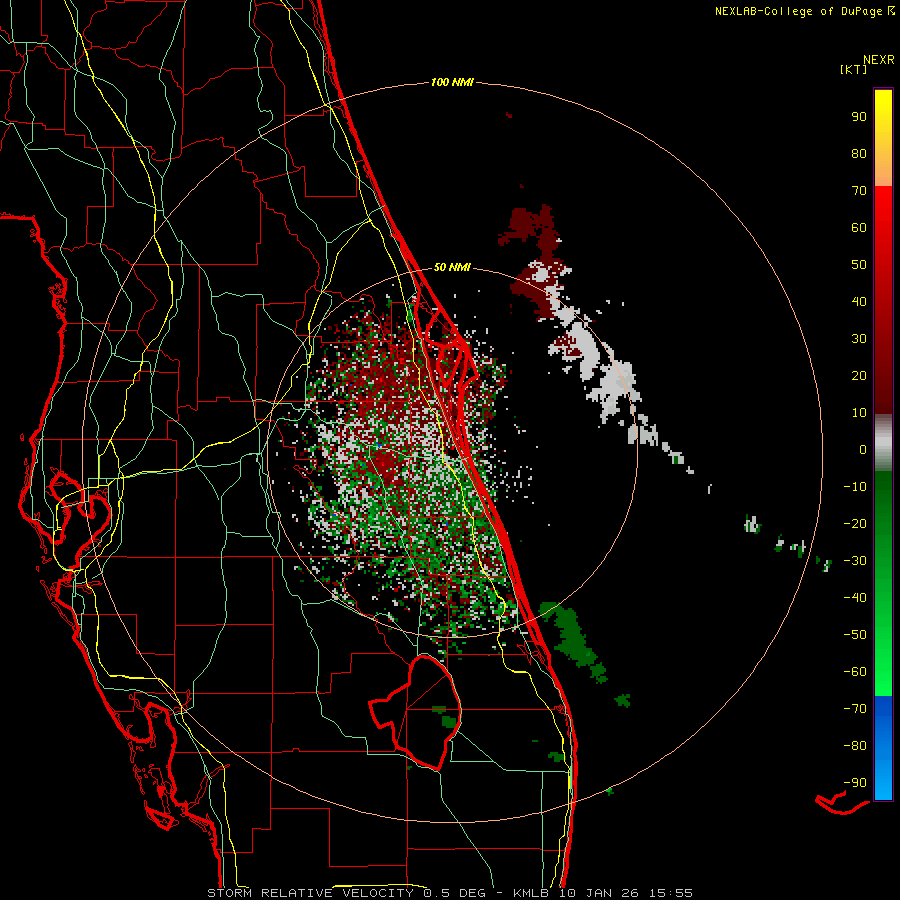Click the 15:55 timestamp
The width and height of the screenshot is (900, 900).
click(671, 893)
